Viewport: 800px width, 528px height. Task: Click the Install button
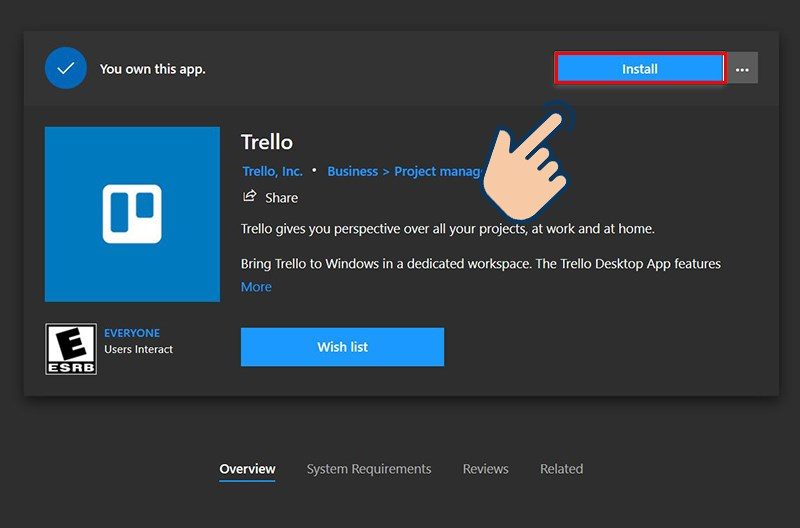[639, 69]
